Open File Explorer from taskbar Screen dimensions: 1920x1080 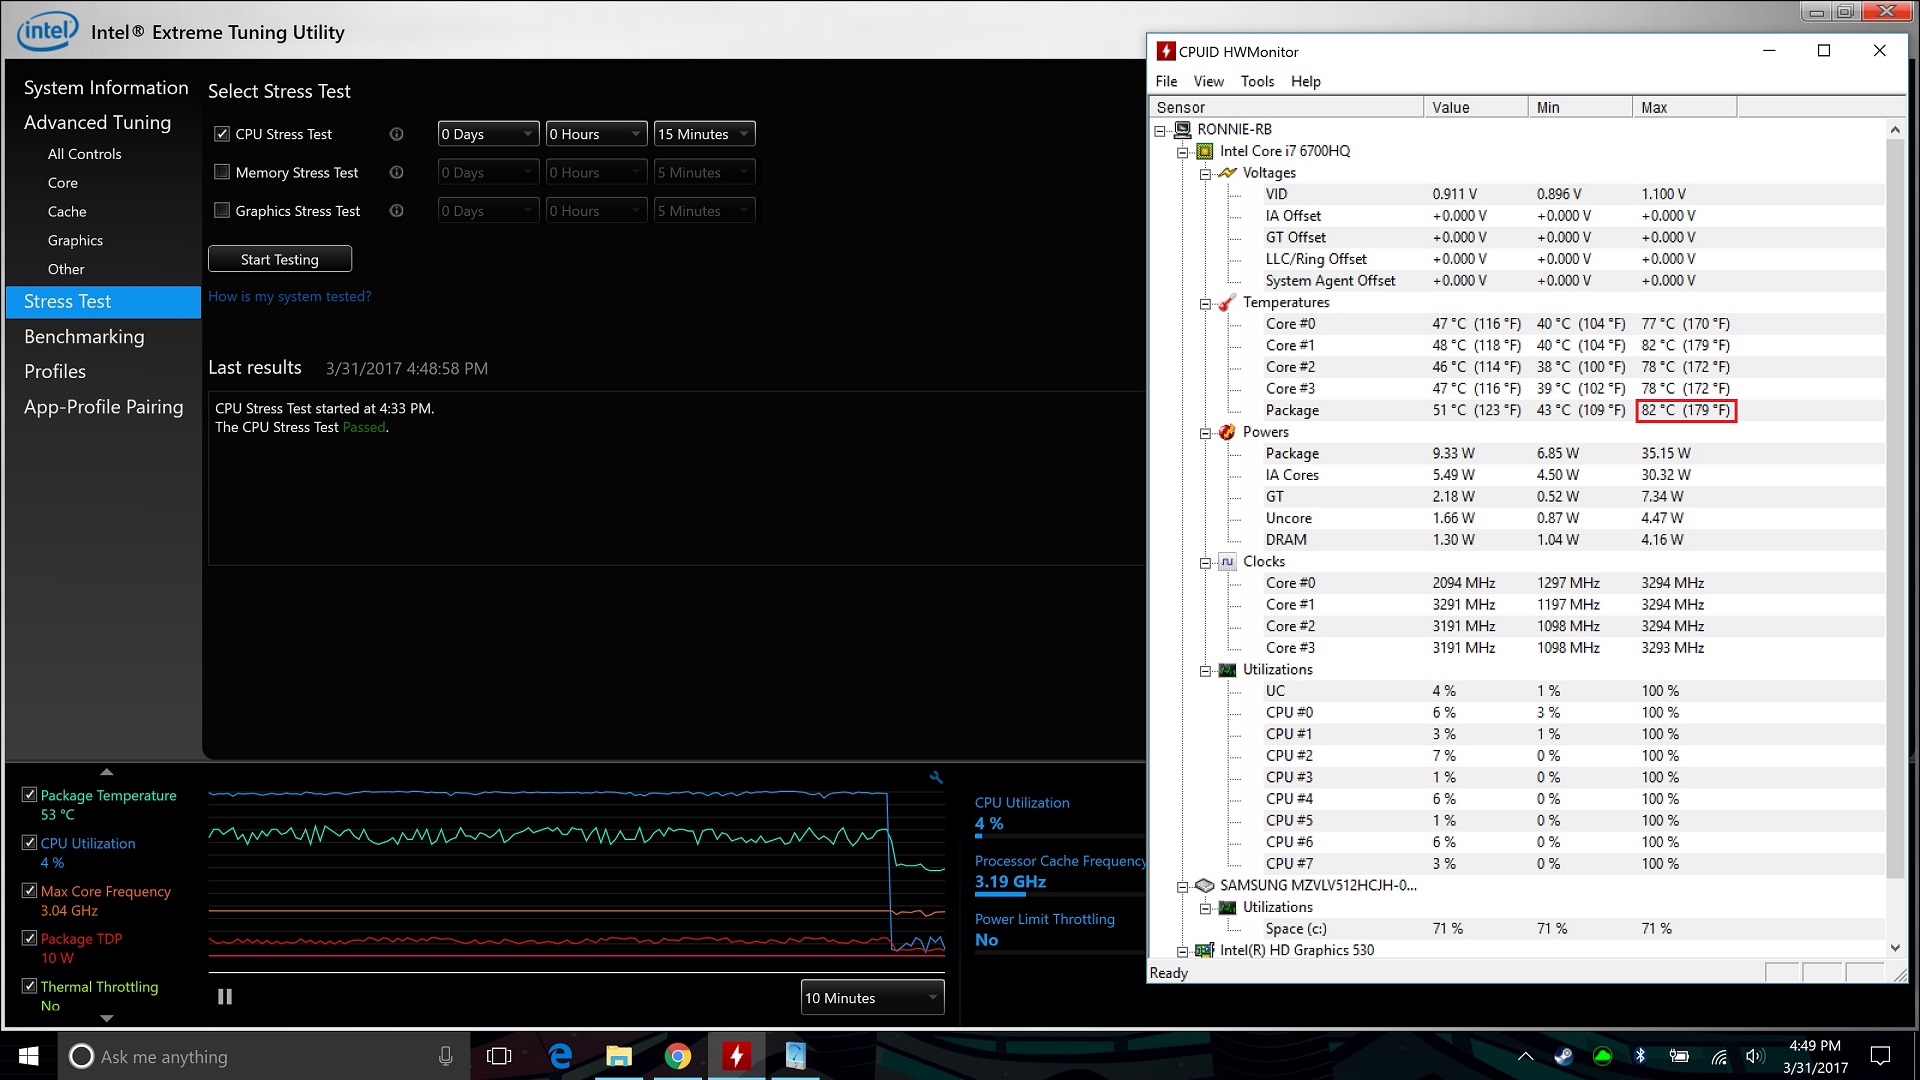click(x=619, y=1056)
